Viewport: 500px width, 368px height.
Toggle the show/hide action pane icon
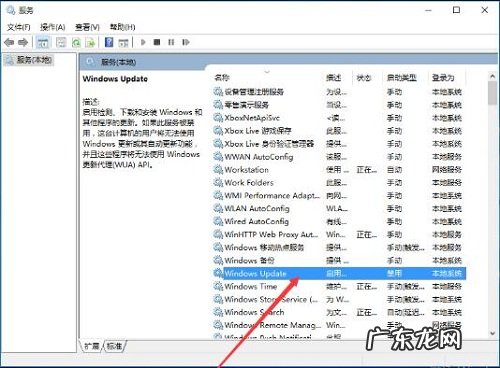[x=123, y=42]
